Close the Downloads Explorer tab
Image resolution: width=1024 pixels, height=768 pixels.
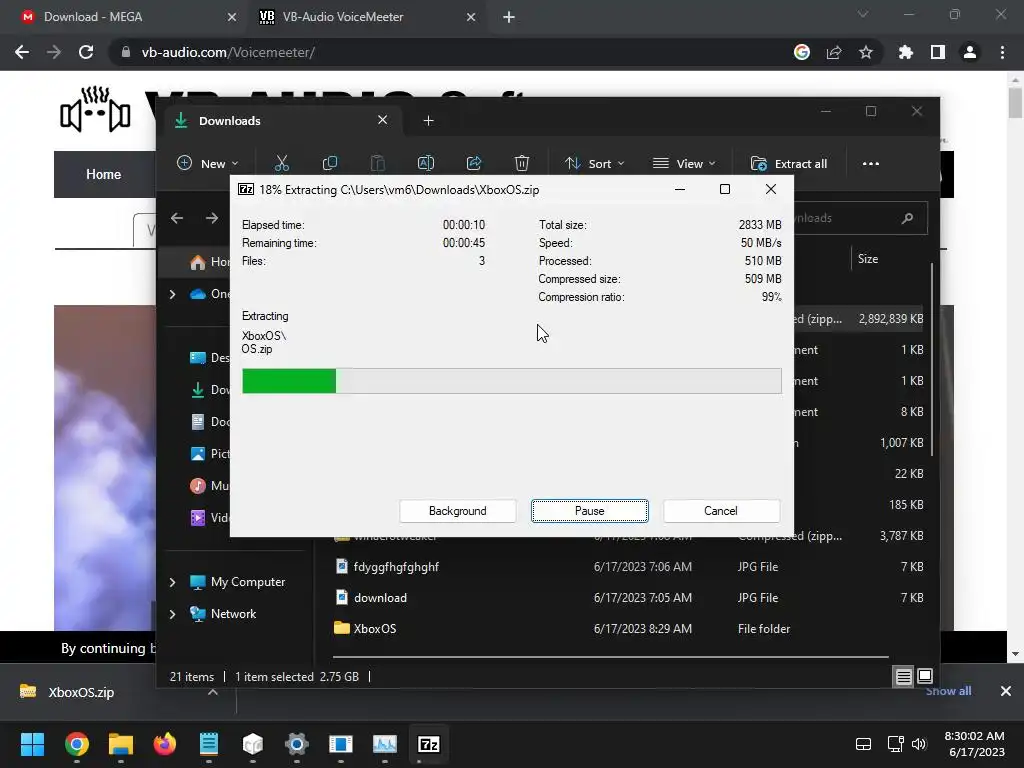tap(383, 120)
